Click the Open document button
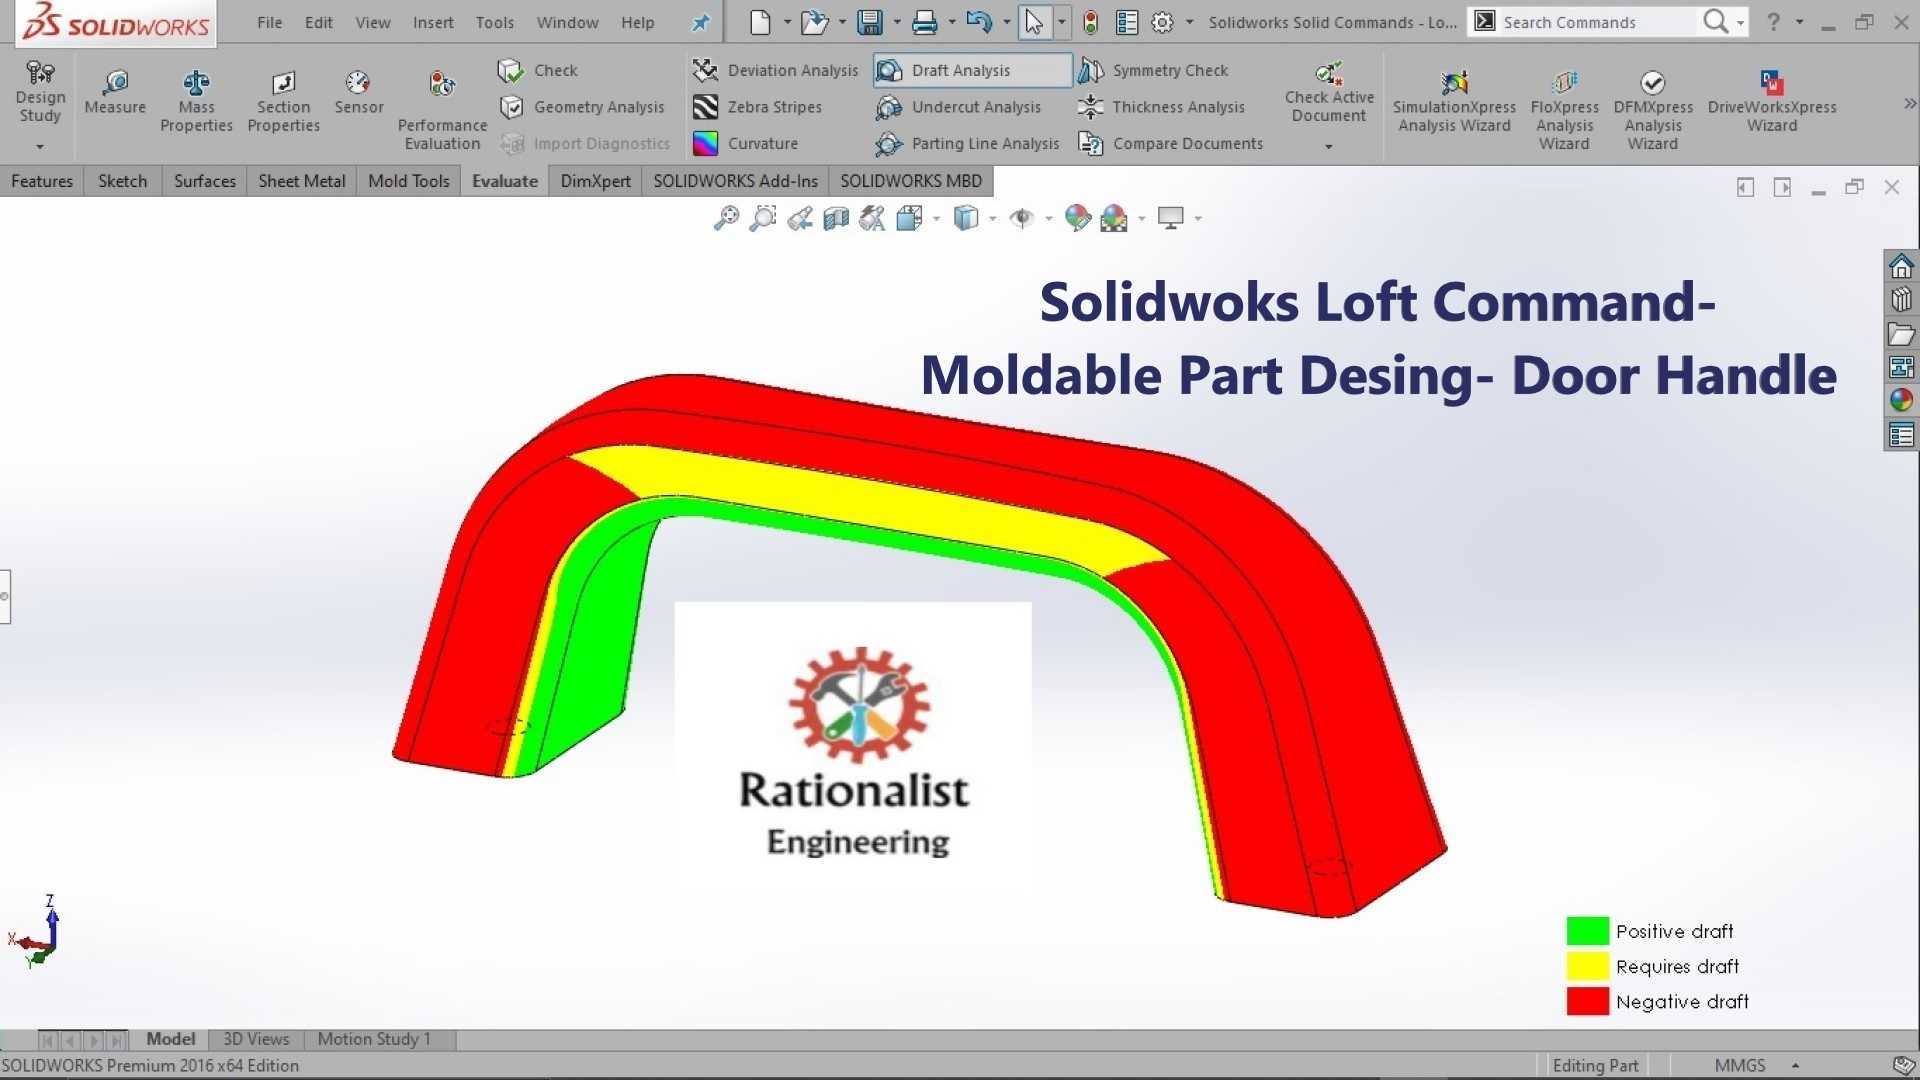This screenshot has width=1920, height=1080. (814, 22)
